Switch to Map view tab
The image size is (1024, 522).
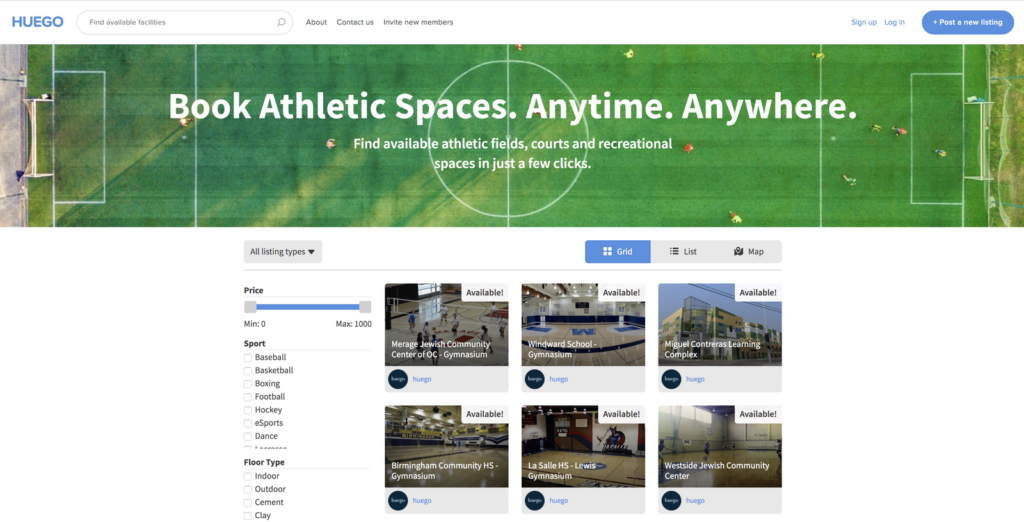pyautogui.click(x=748, y=252)
